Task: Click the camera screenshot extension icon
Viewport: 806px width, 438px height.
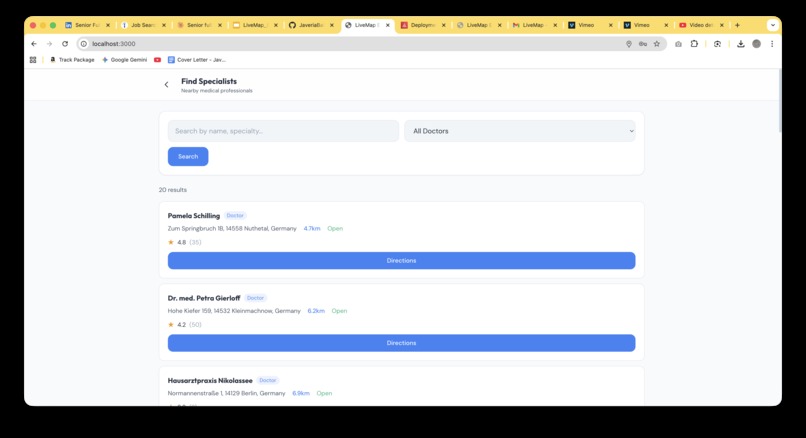Action: pyautogui.click(x=679, y=44)
